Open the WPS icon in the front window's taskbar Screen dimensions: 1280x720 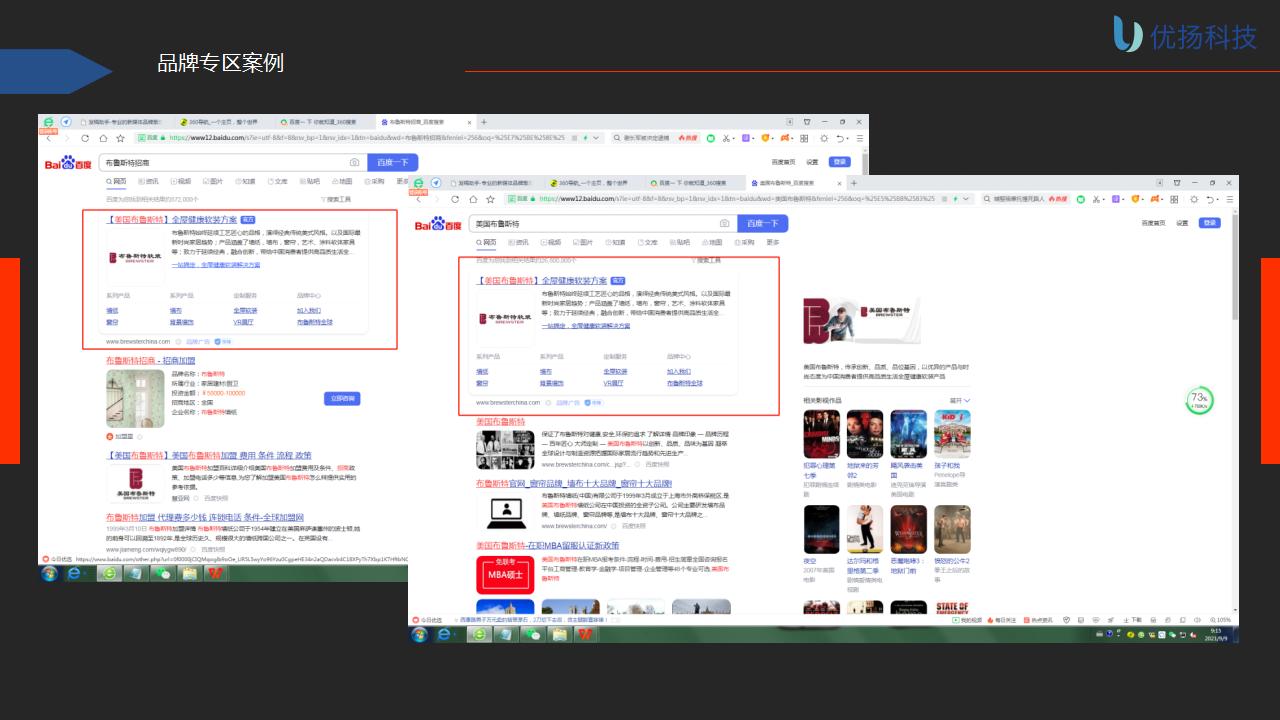(x=584, y=635)
